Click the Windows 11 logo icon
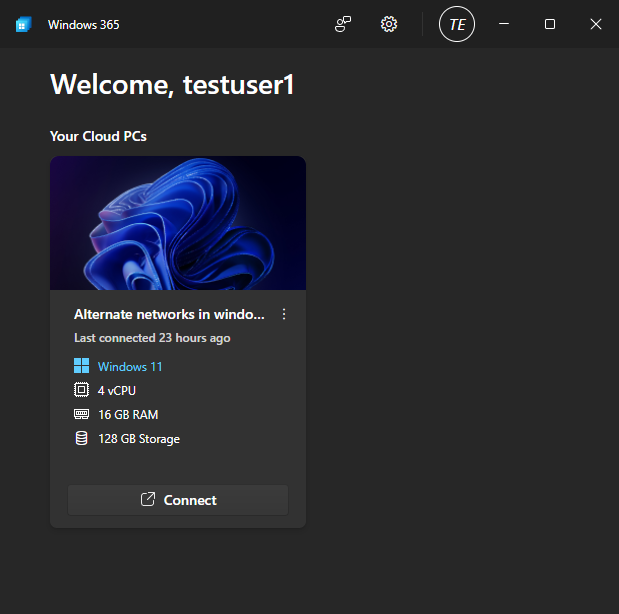 (81, 366)
